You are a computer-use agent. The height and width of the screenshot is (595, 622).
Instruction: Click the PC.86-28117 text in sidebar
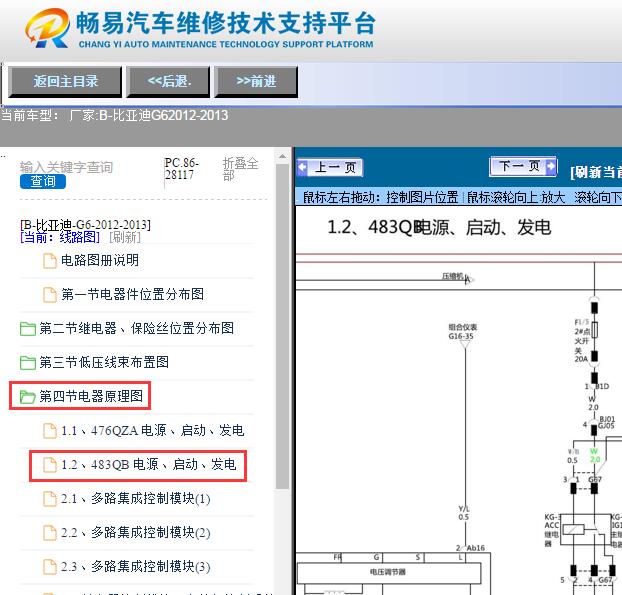click(181, 169)
